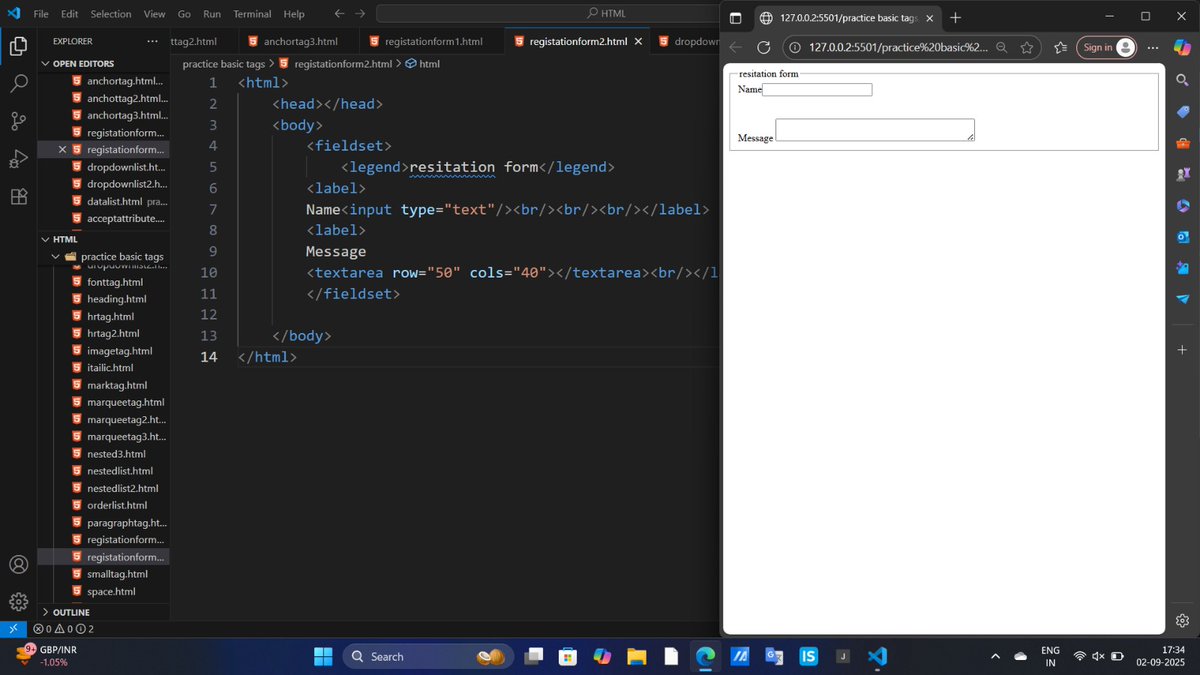Open the Manage gear in VS Code
Image resolution: width=1200 pixels, height=675 pixels.
18,602
